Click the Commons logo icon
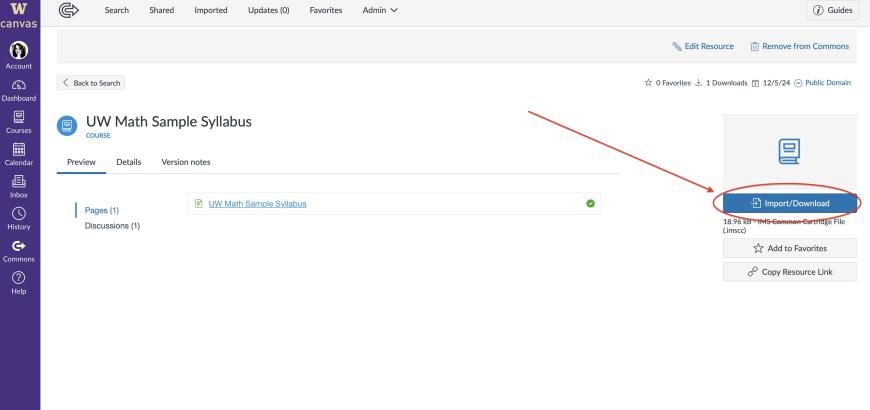Image resolution: width=870 pixels, height=410 pixels. coord(68,10)
